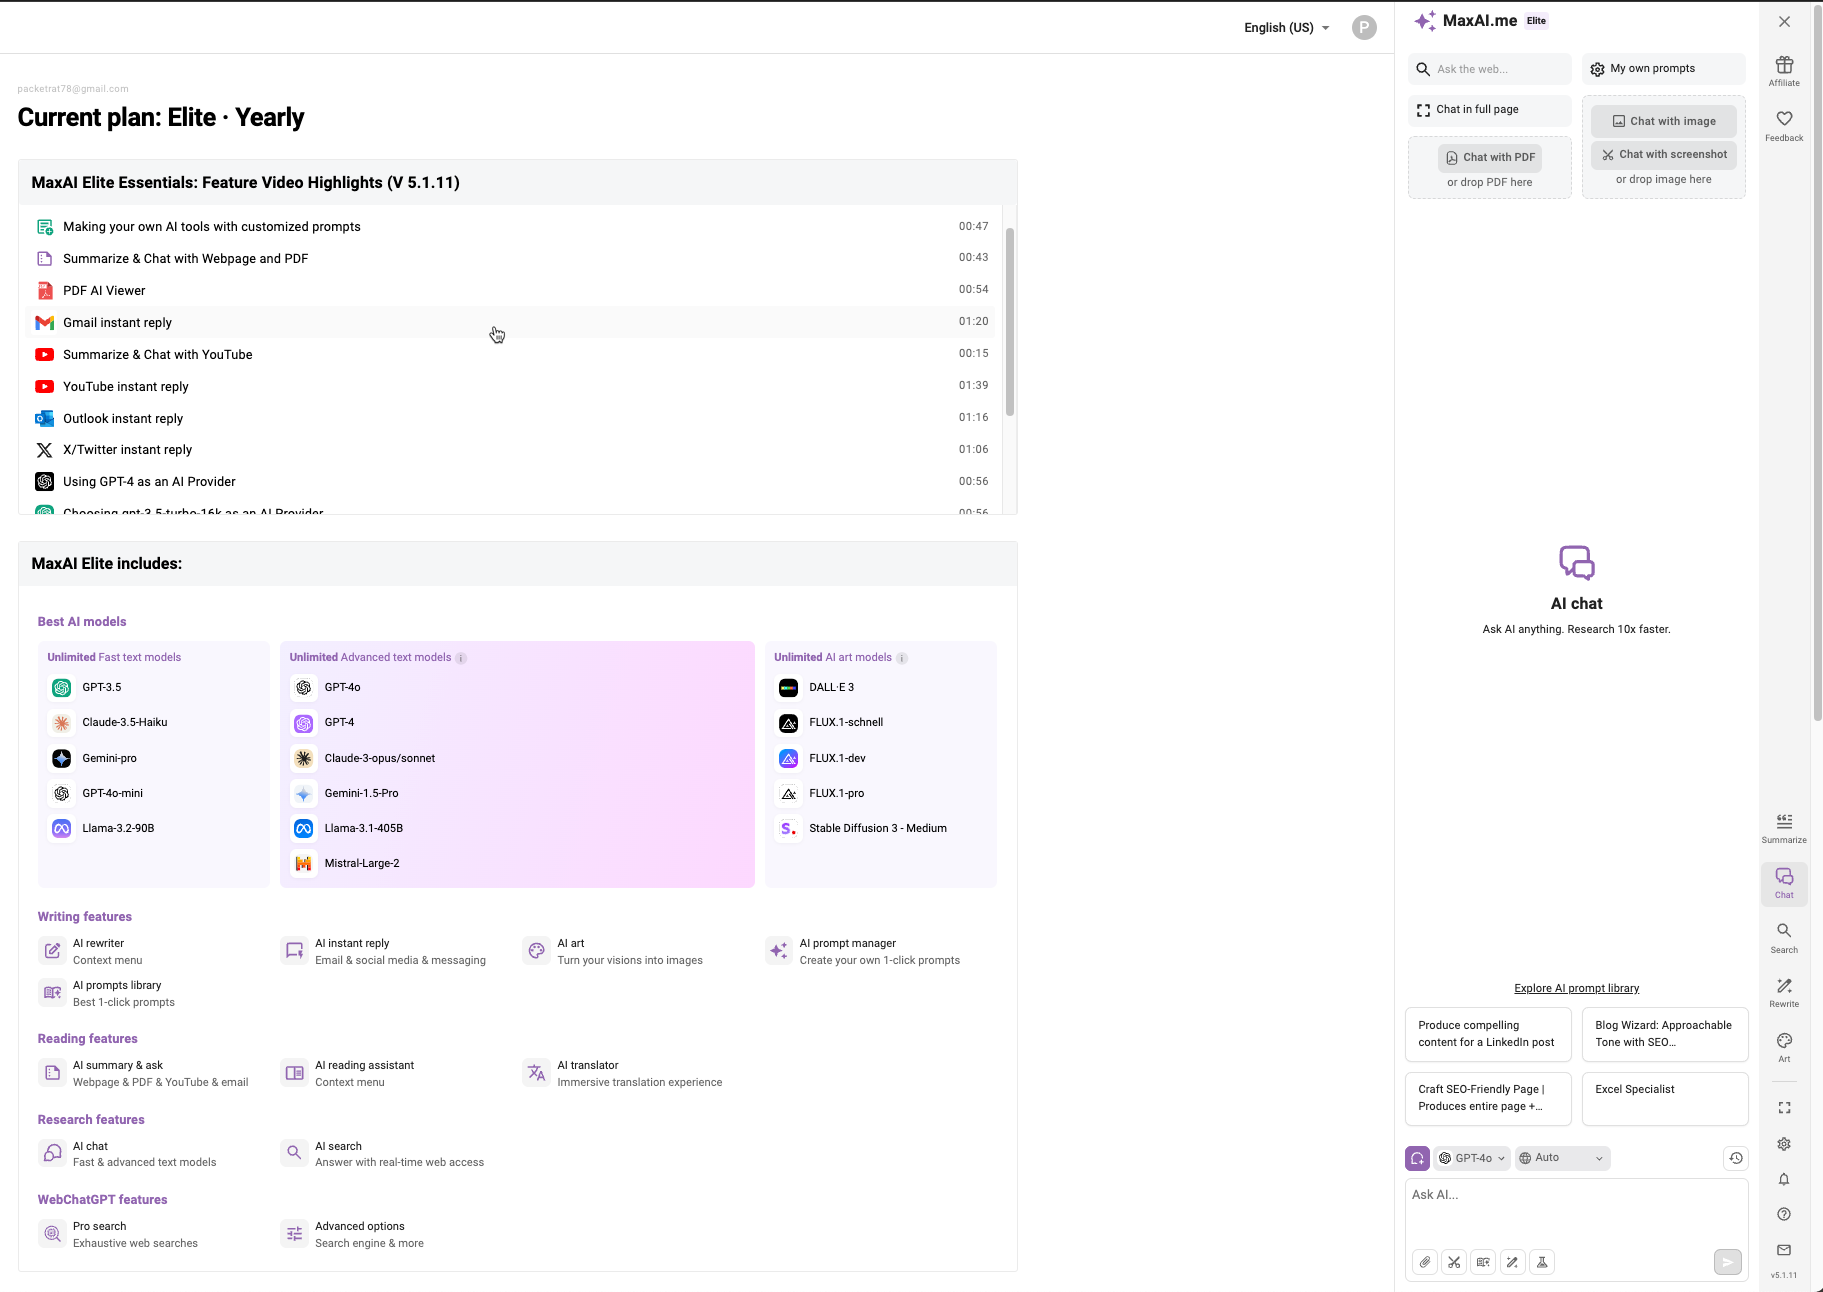Select the Chat tab in sidebar rail
This screenshot has height=1292, width=1823.
pos(1784,884)
